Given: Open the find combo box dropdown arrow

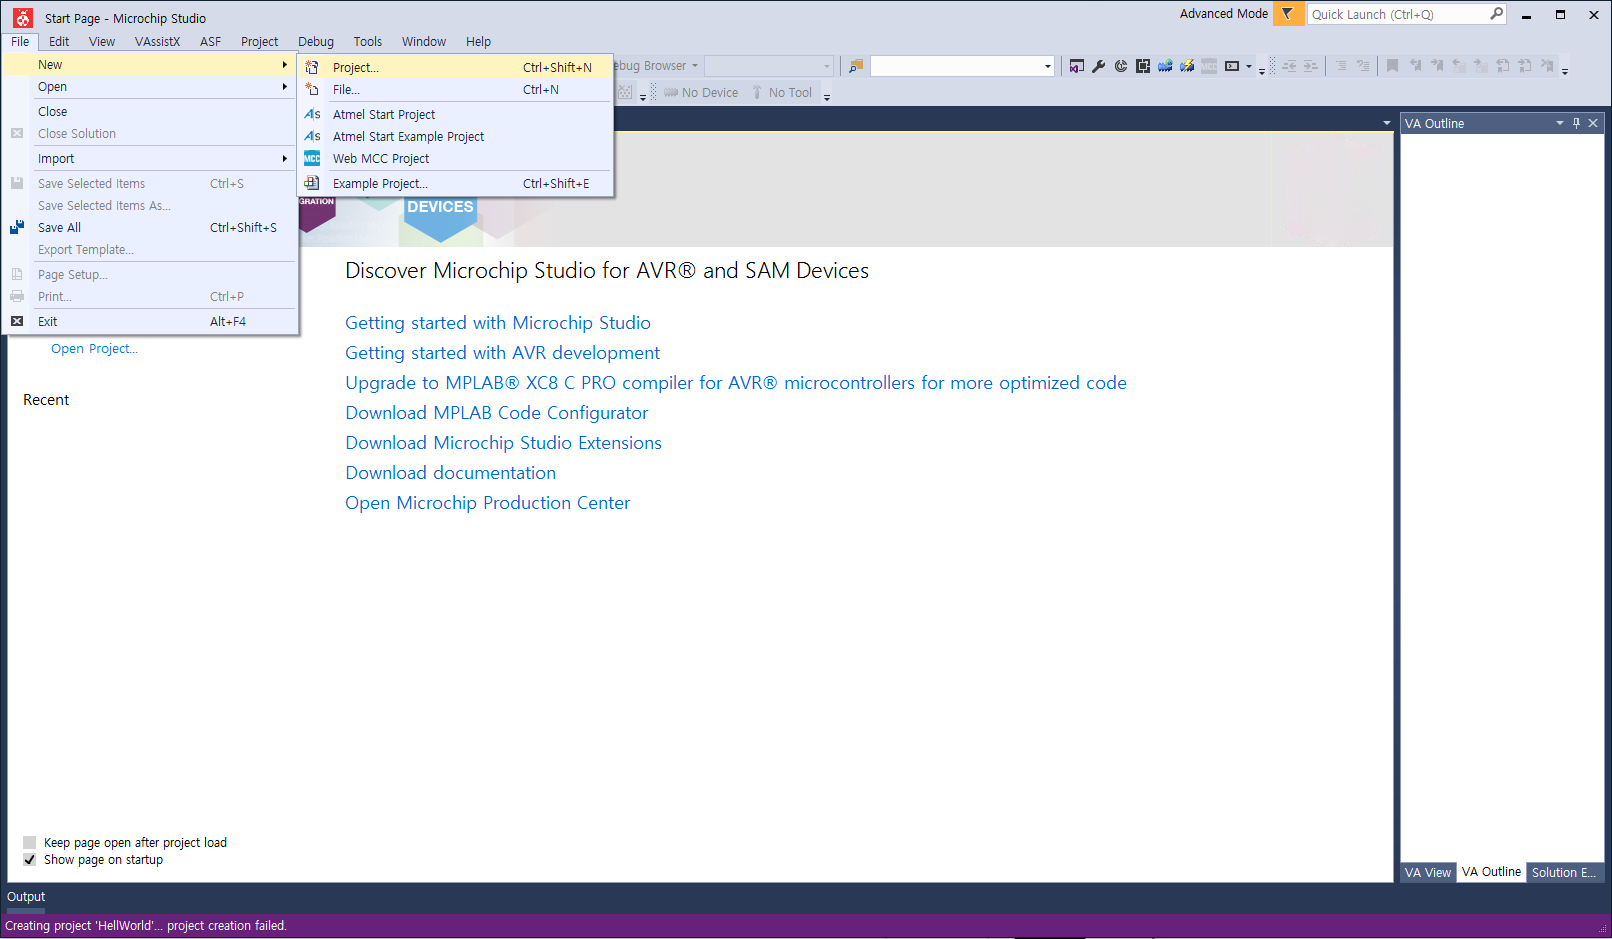Looking at the screenshot, I should [x=1048, y=66].
